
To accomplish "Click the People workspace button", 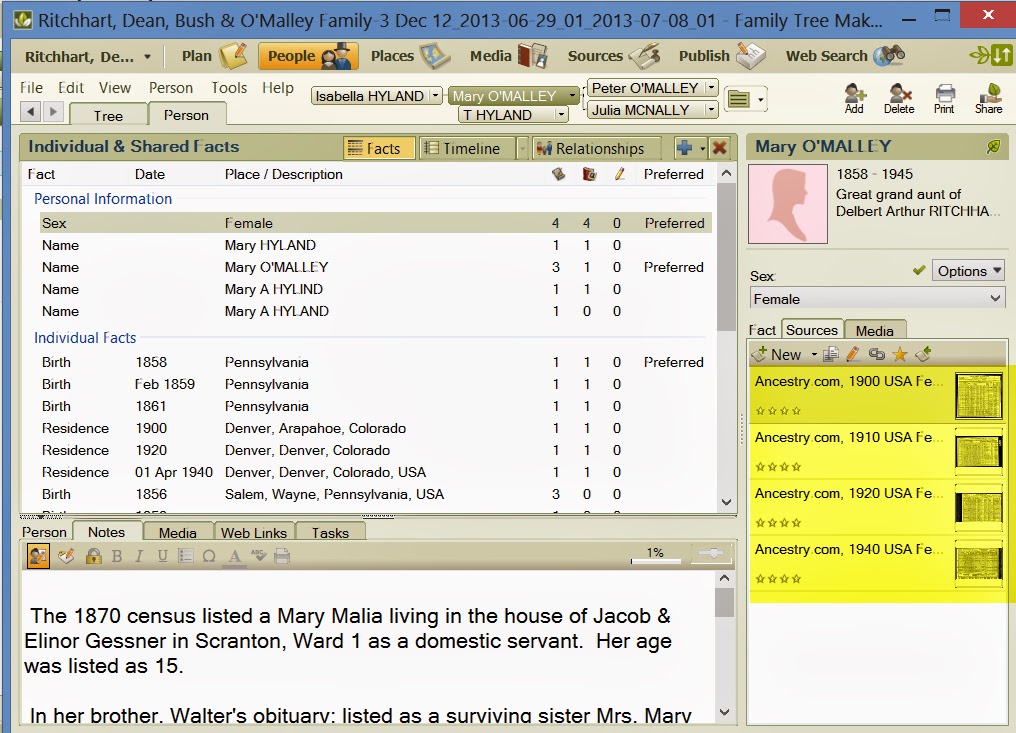I will (x=308, y=56).
